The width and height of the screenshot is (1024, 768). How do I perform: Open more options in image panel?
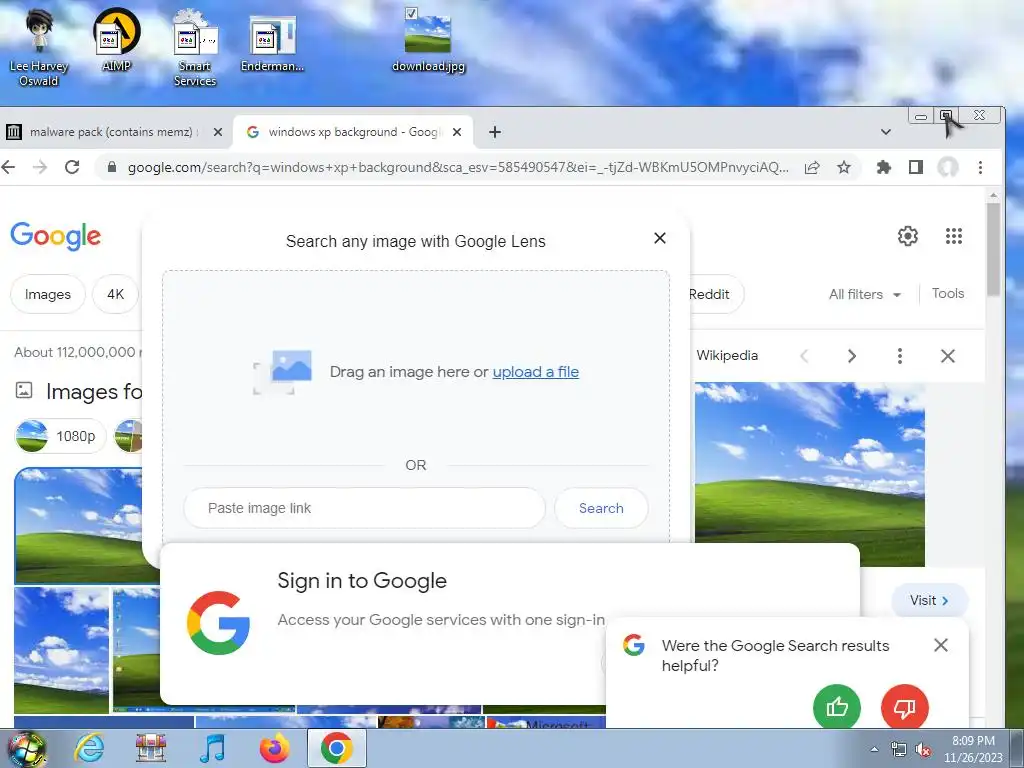click(899, 356)
